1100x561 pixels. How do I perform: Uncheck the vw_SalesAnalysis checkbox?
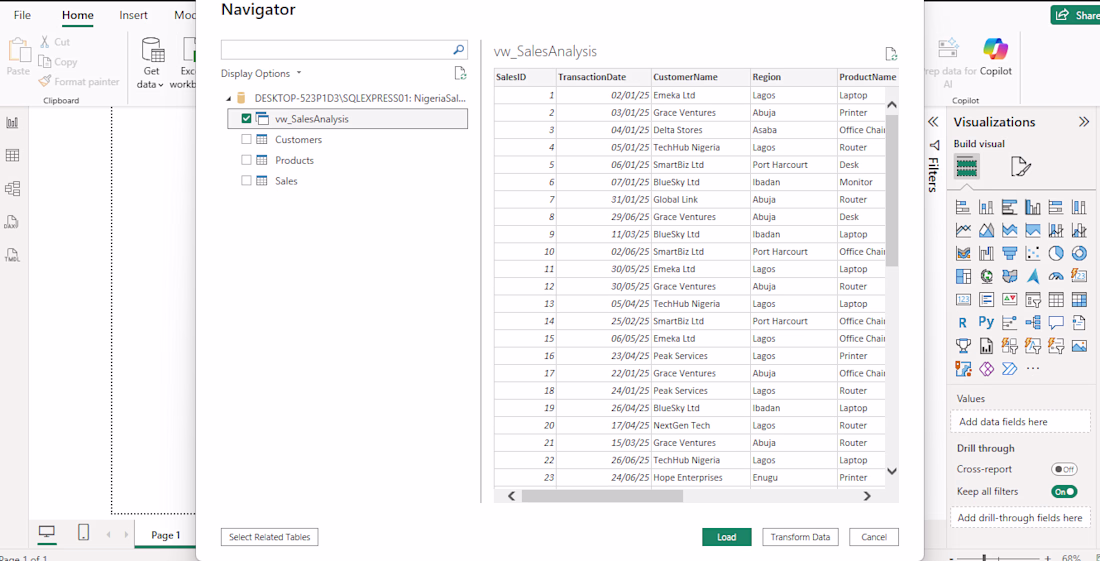246,119
